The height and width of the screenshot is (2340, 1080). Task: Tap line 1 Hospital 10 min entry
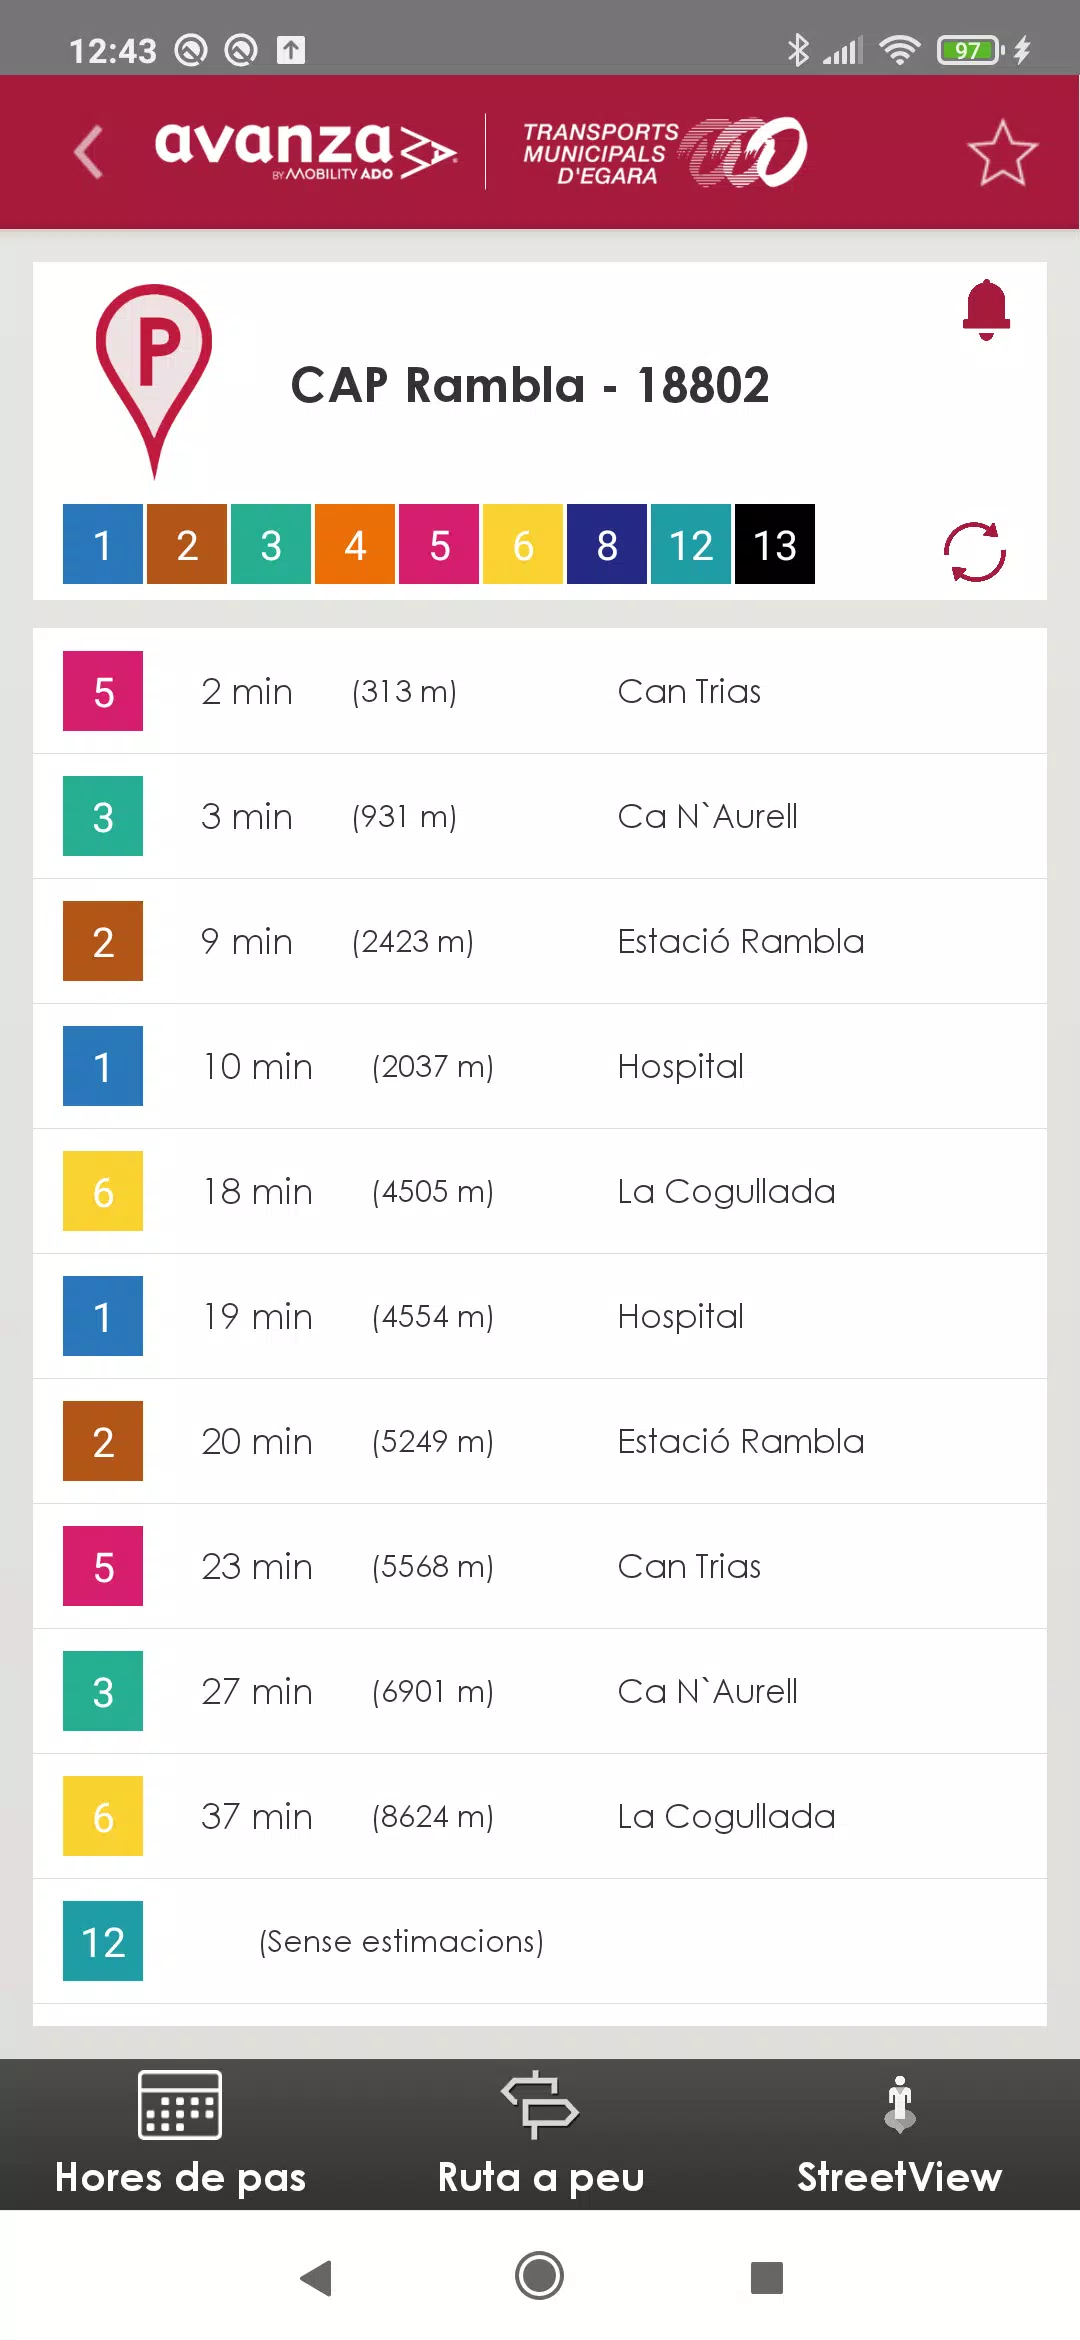point(540,1066)
